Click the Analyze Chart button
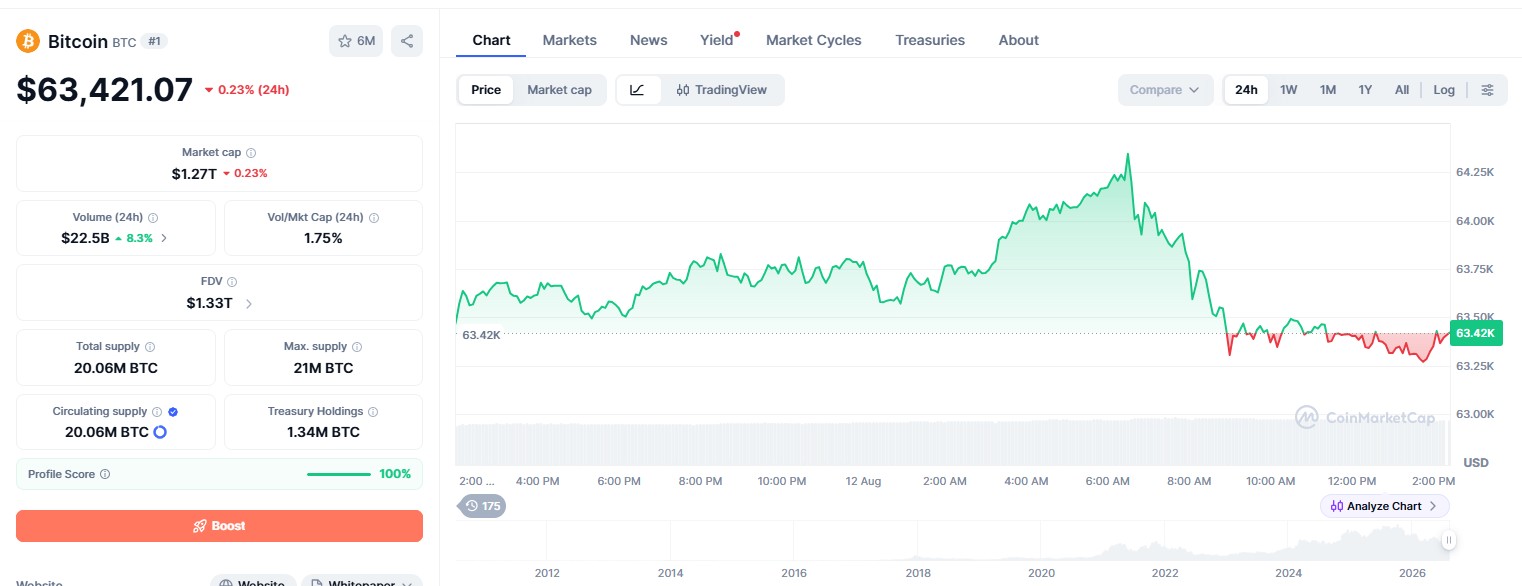 1384,506
